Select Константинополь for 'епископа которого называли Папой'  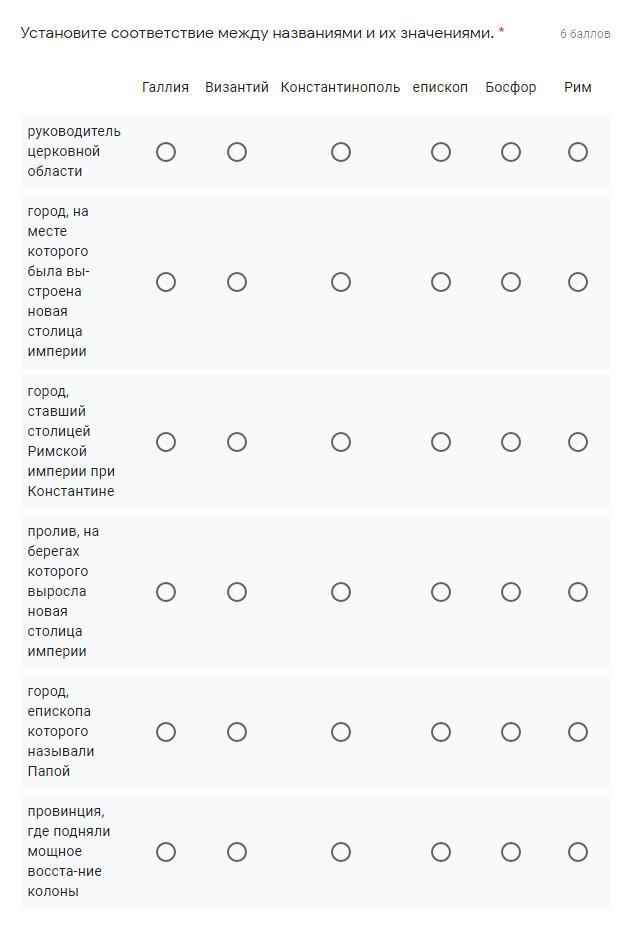(341, 732)
